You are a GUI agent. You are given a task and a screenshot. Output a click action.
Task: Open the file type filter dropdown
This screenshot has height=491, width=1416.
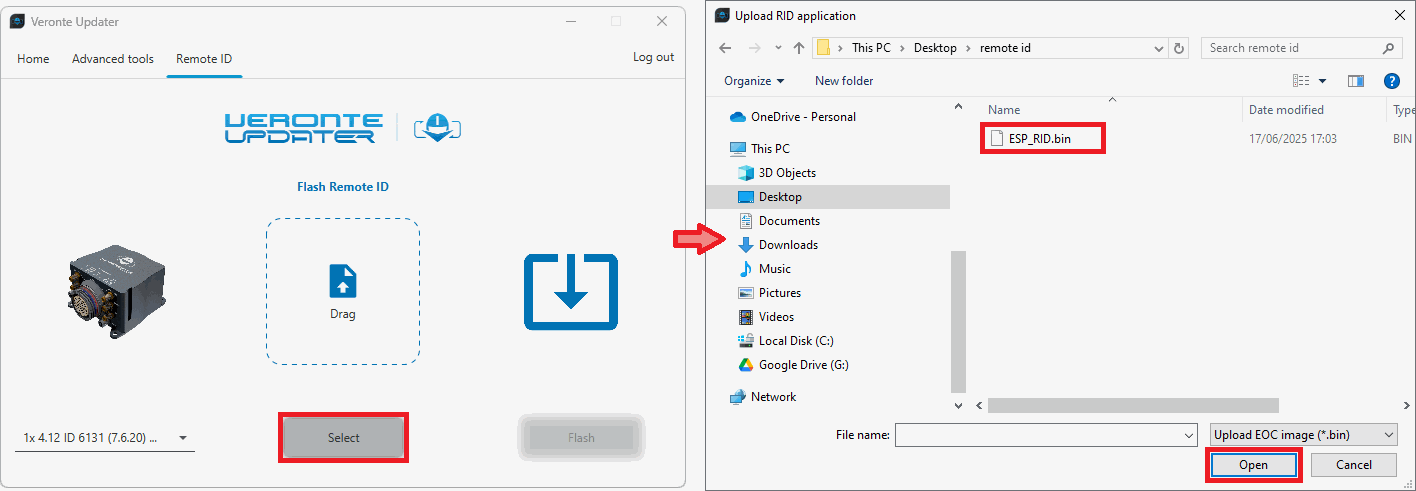point(1303,434)
